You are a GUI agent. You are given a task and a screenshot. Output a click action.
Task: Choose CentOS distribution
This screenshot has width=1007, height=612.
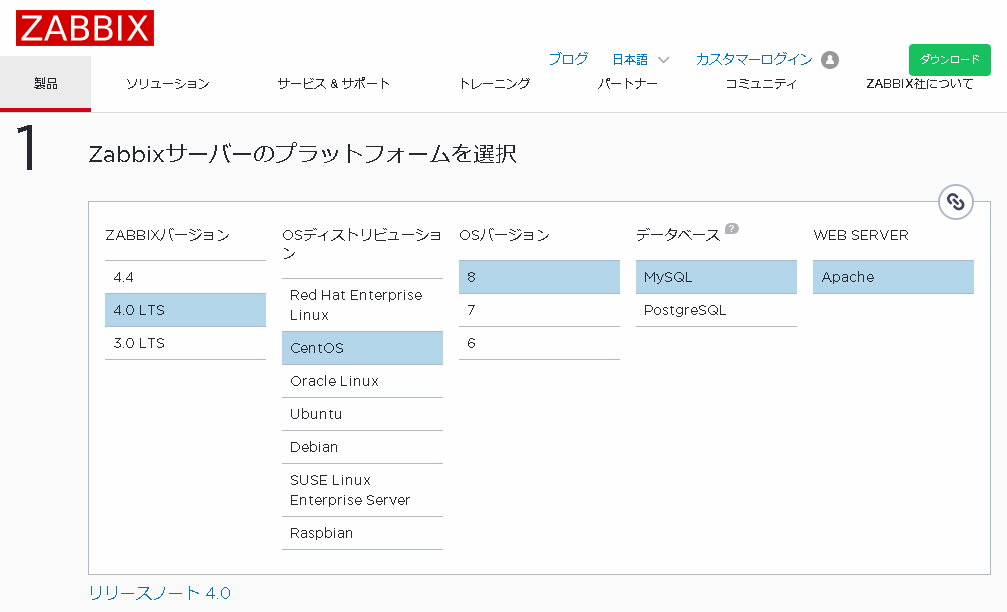coord(362,348)
